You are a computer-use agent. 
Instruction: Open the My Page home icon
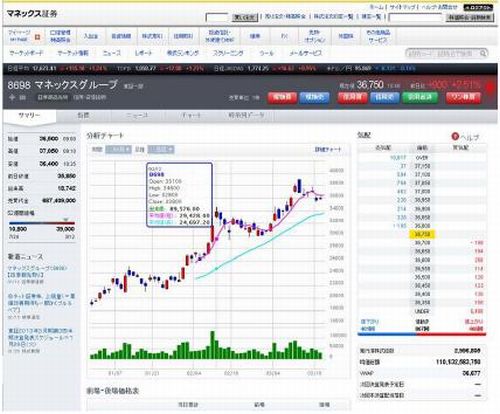[x=37, y=37]
